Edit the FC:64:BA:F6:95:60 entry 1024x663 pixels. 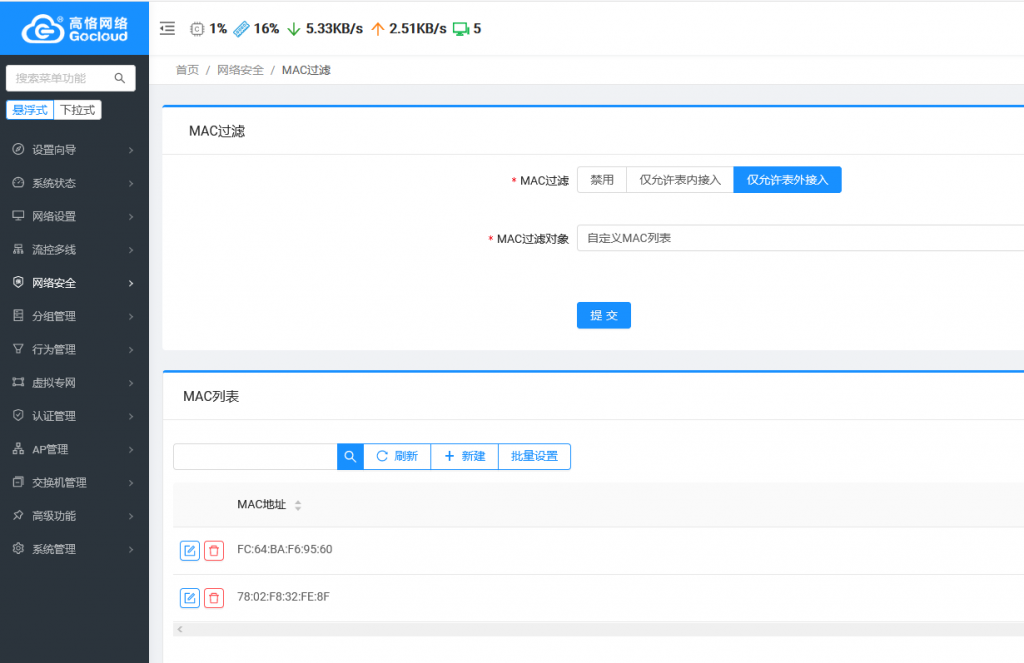(190, 550)
